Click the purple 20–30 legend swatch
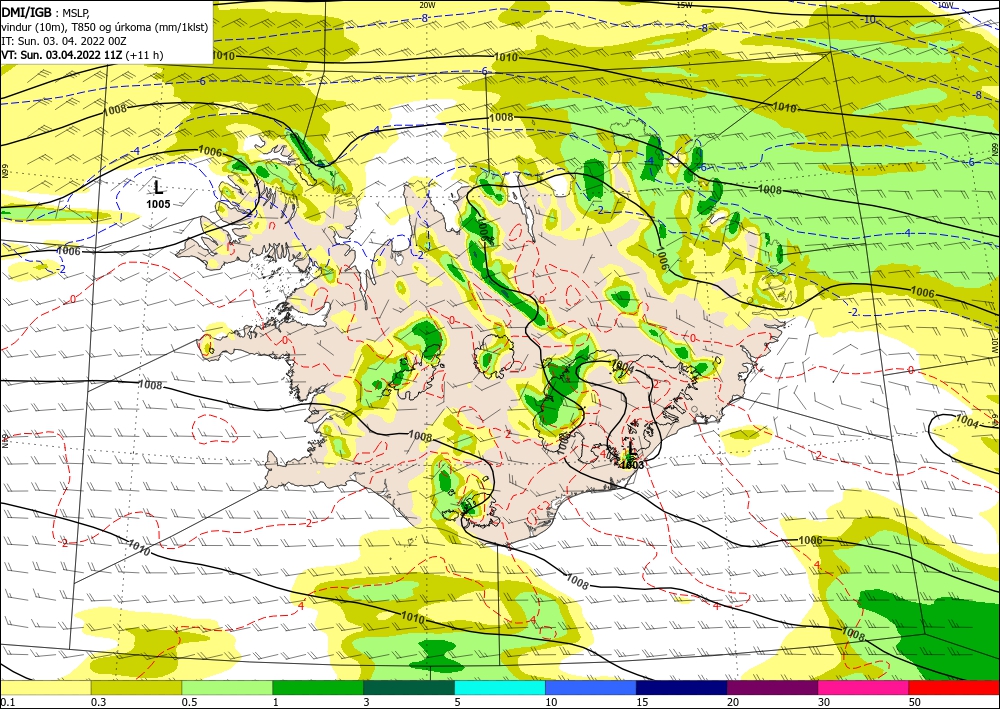 [x=772, y=687]
